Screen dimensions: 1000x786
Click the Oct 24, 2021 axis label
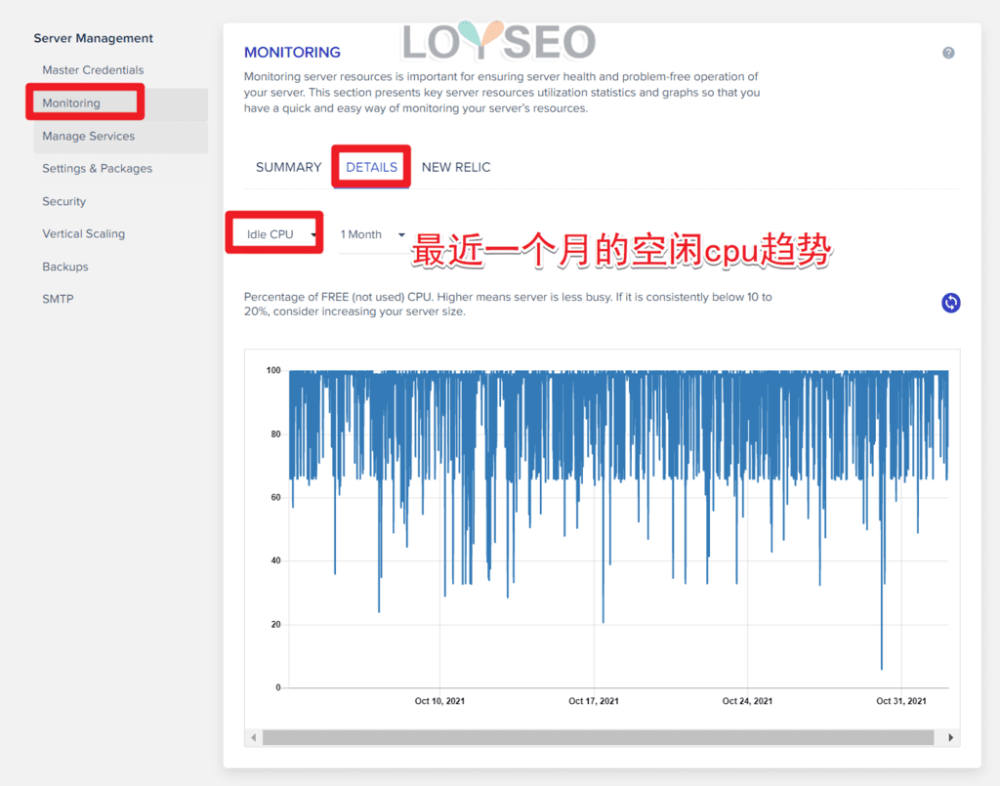(747, 701)
